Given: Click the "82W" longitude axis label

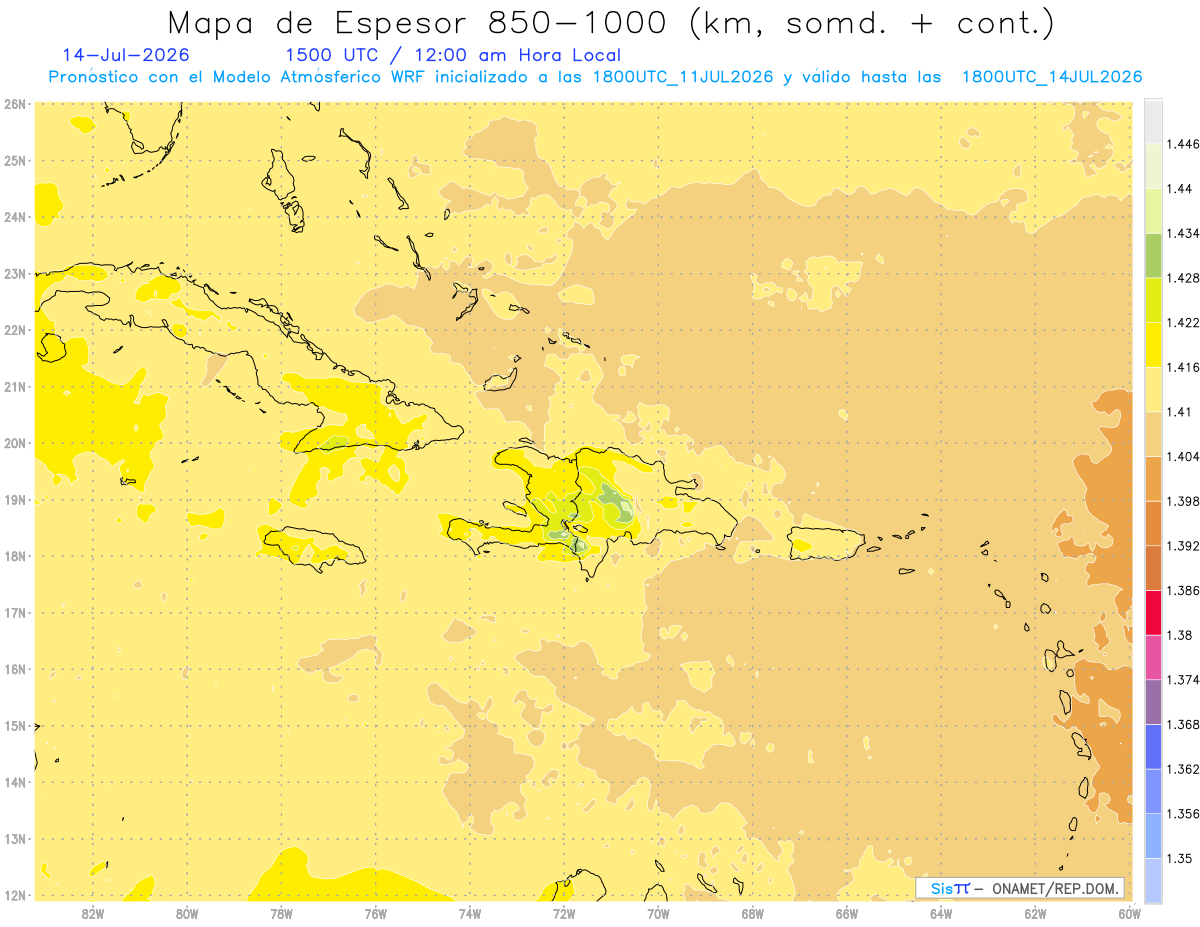Looking at the screenshot, I should [93, 914].
